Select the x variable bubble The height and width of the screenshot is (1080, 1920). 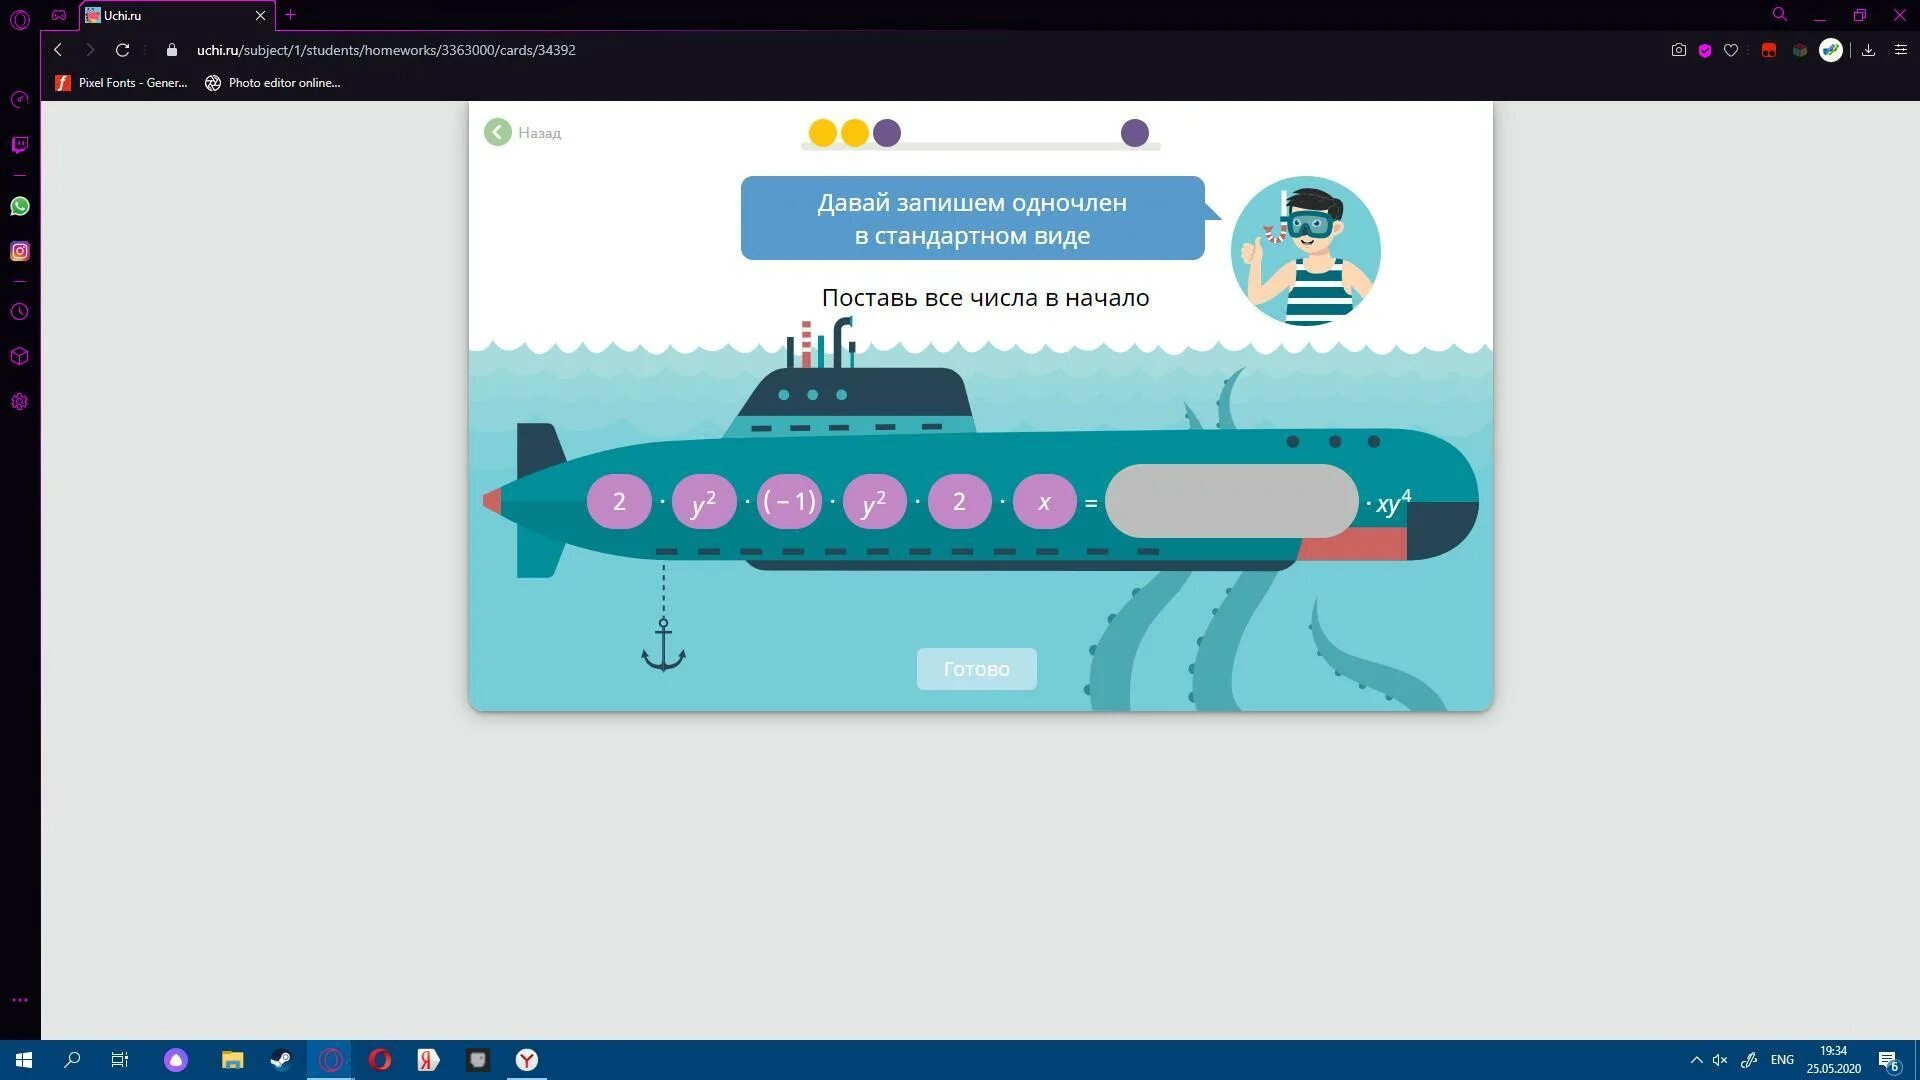pyautogui.click(x=1044, y=501)
